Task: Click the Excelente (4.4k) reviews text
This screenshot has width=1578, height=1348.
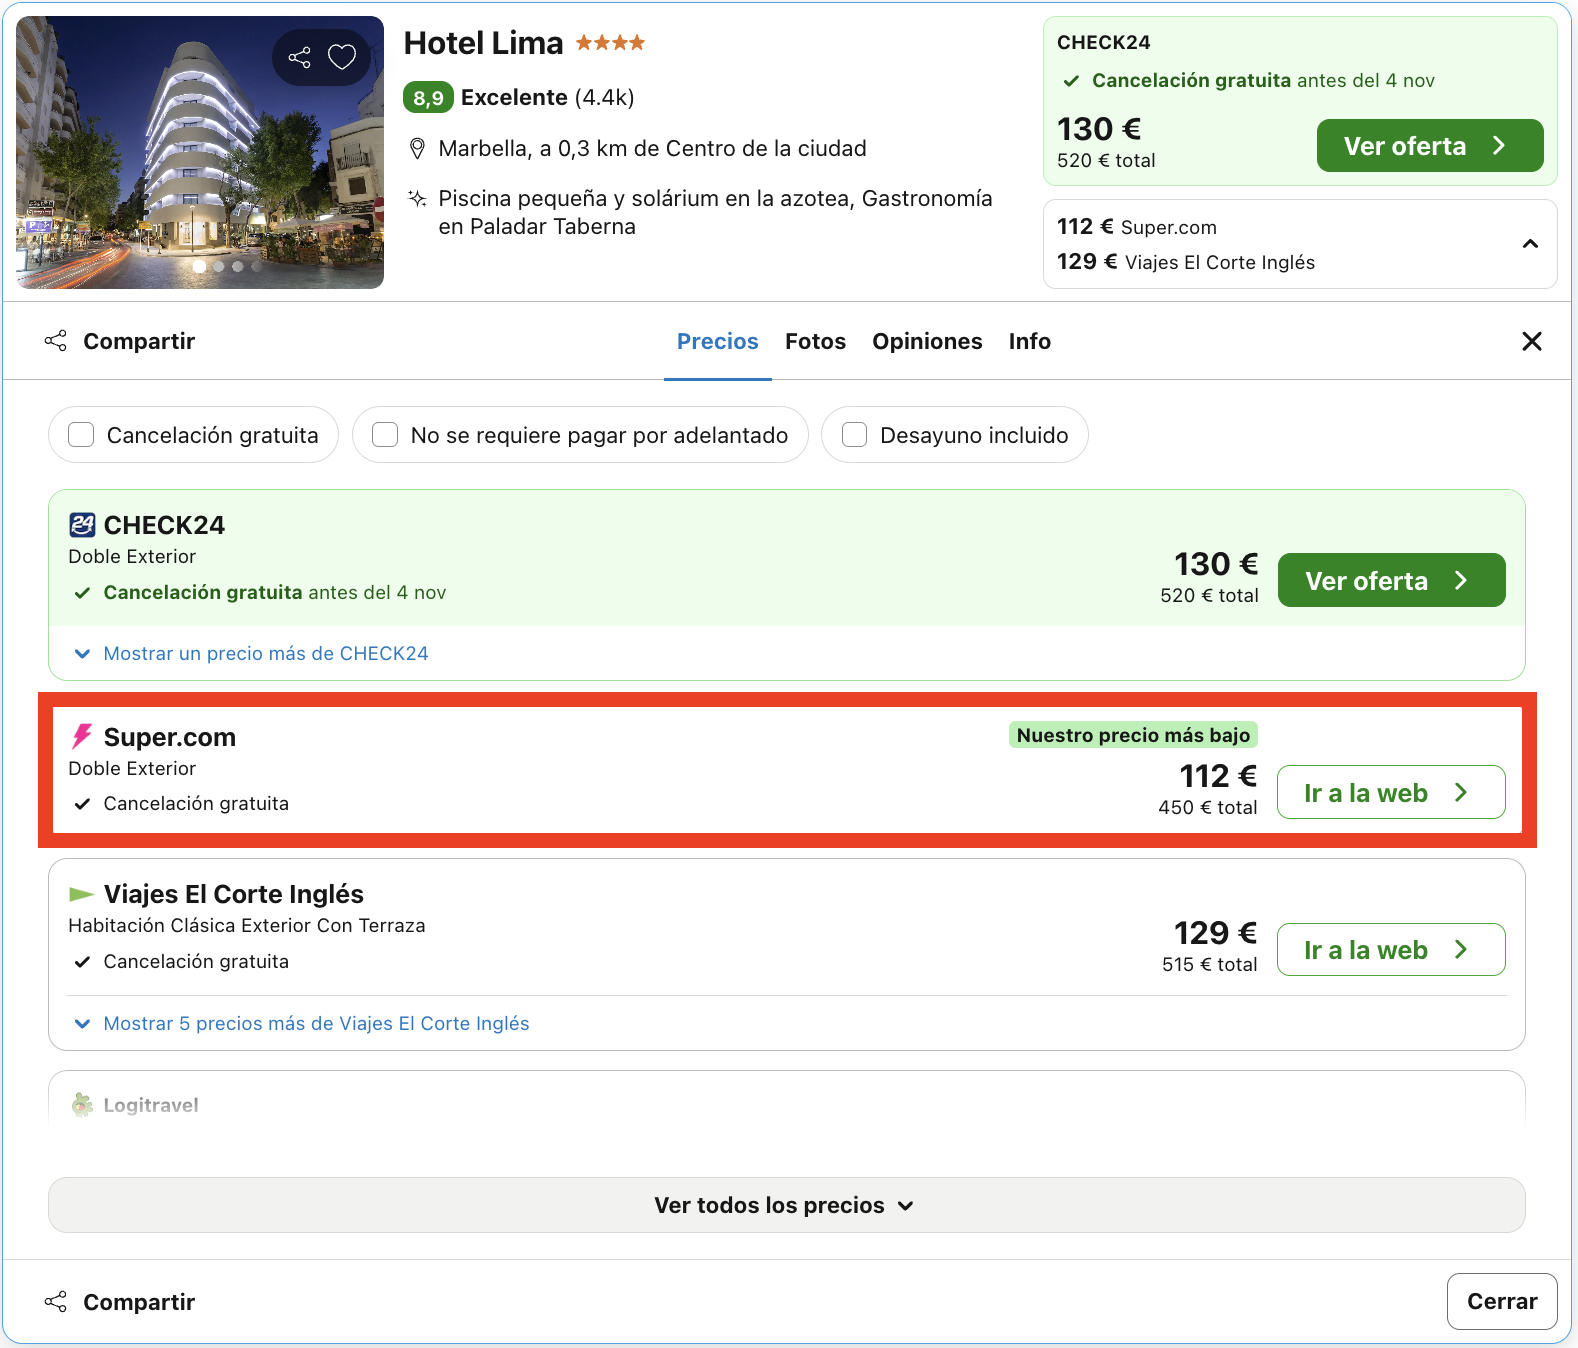Action: (x=548, y=97)
